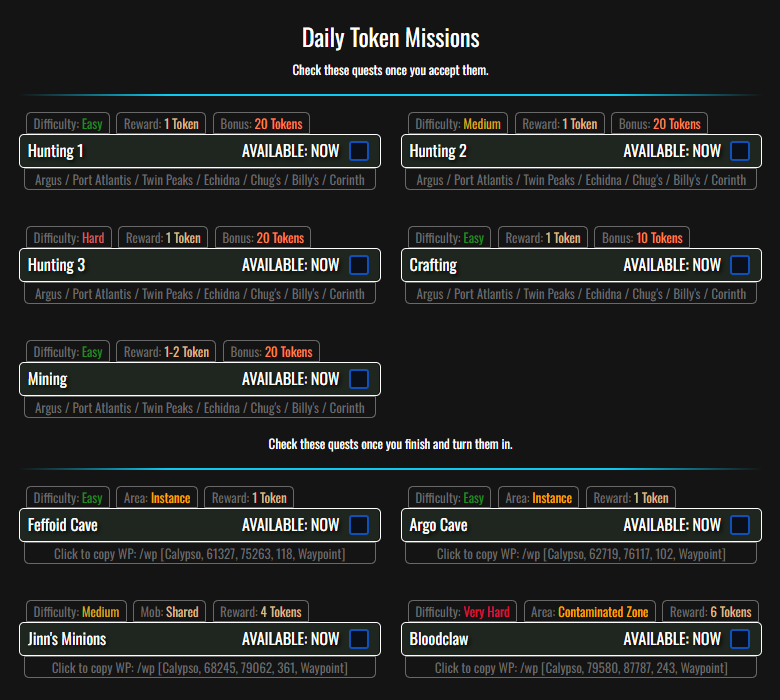This screenshot has width=780, height=700.
Task: Copy the Argo Cave waypoint command
Action: (581, 554)
